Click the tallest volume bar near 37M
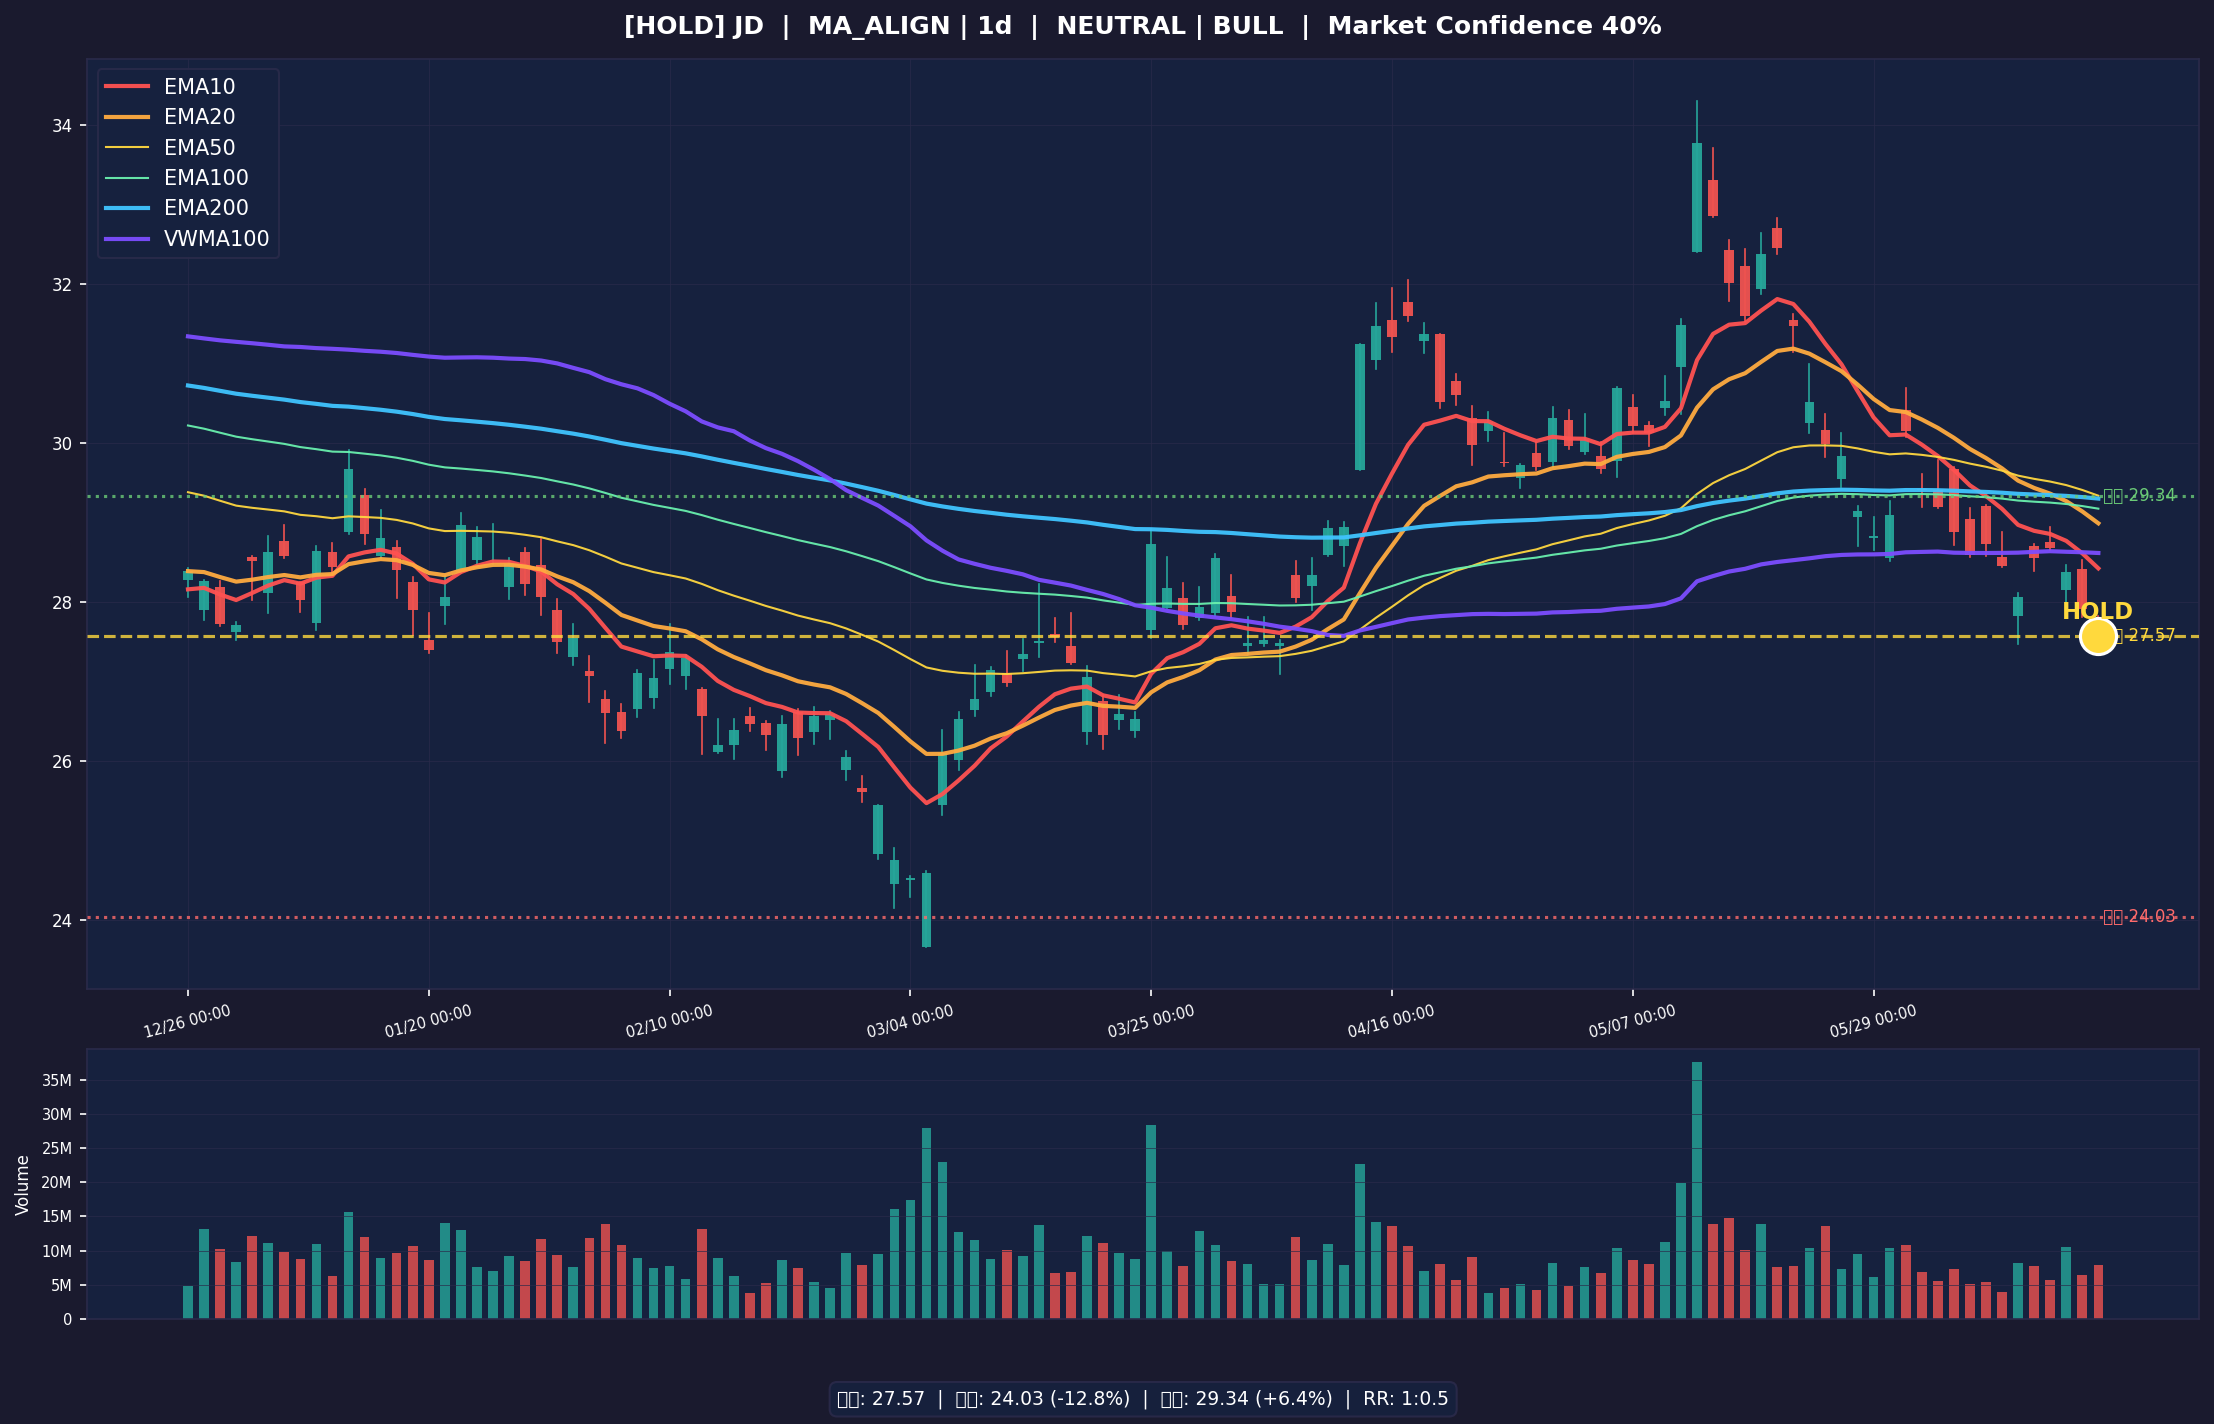 pos(1697,1190)
